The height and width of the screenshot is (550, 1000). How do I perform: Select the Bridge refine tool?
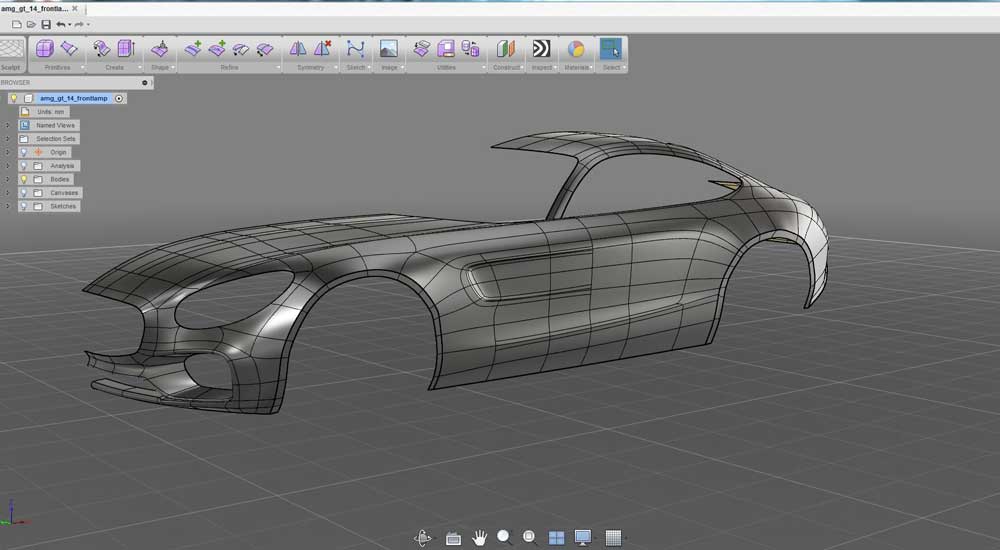click(240, 49)
